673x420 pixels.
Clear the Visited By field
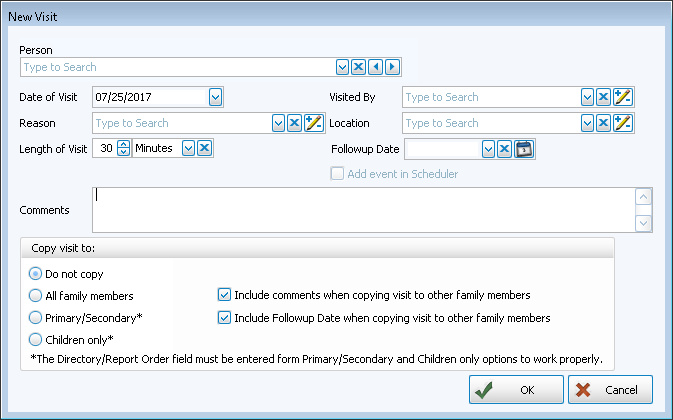click(x=603, y=97)
